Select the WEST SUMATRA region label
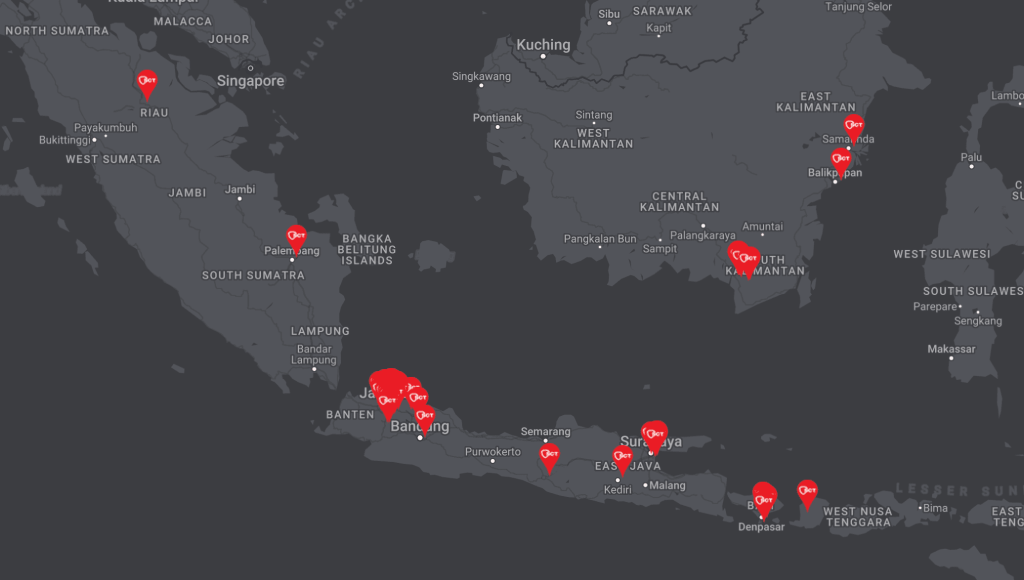The image size is (1024, 580). point(113,159)
